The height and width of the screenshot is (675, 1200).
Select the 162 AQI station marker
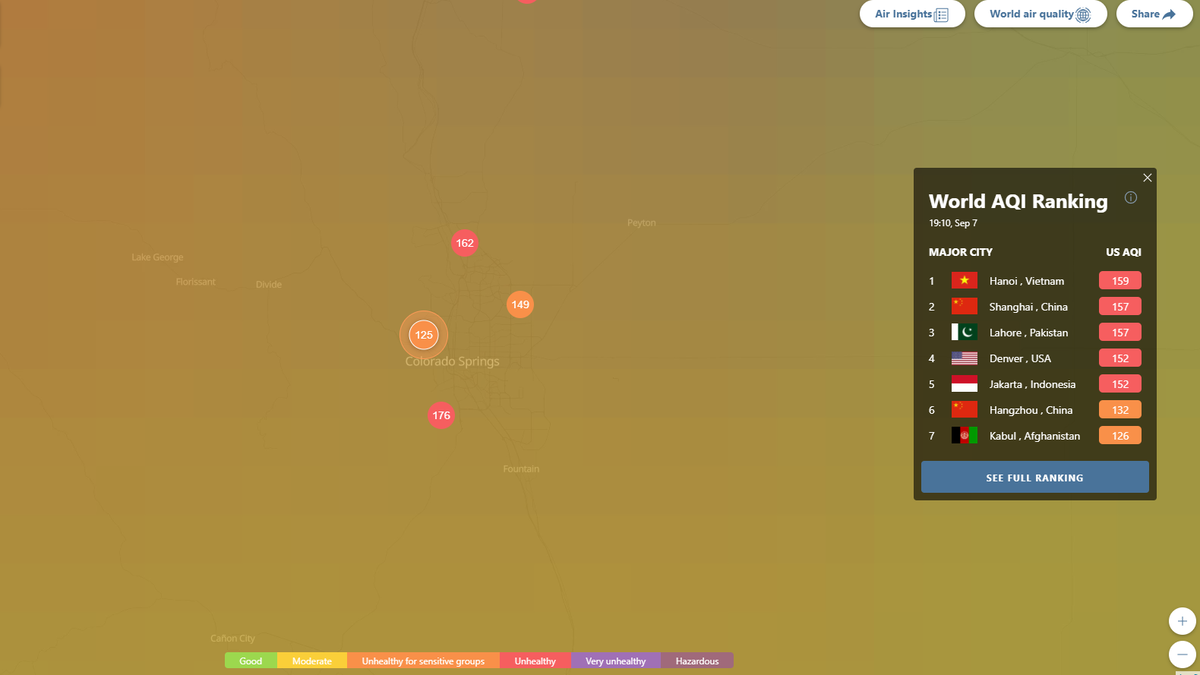click(x=464, y=243)
